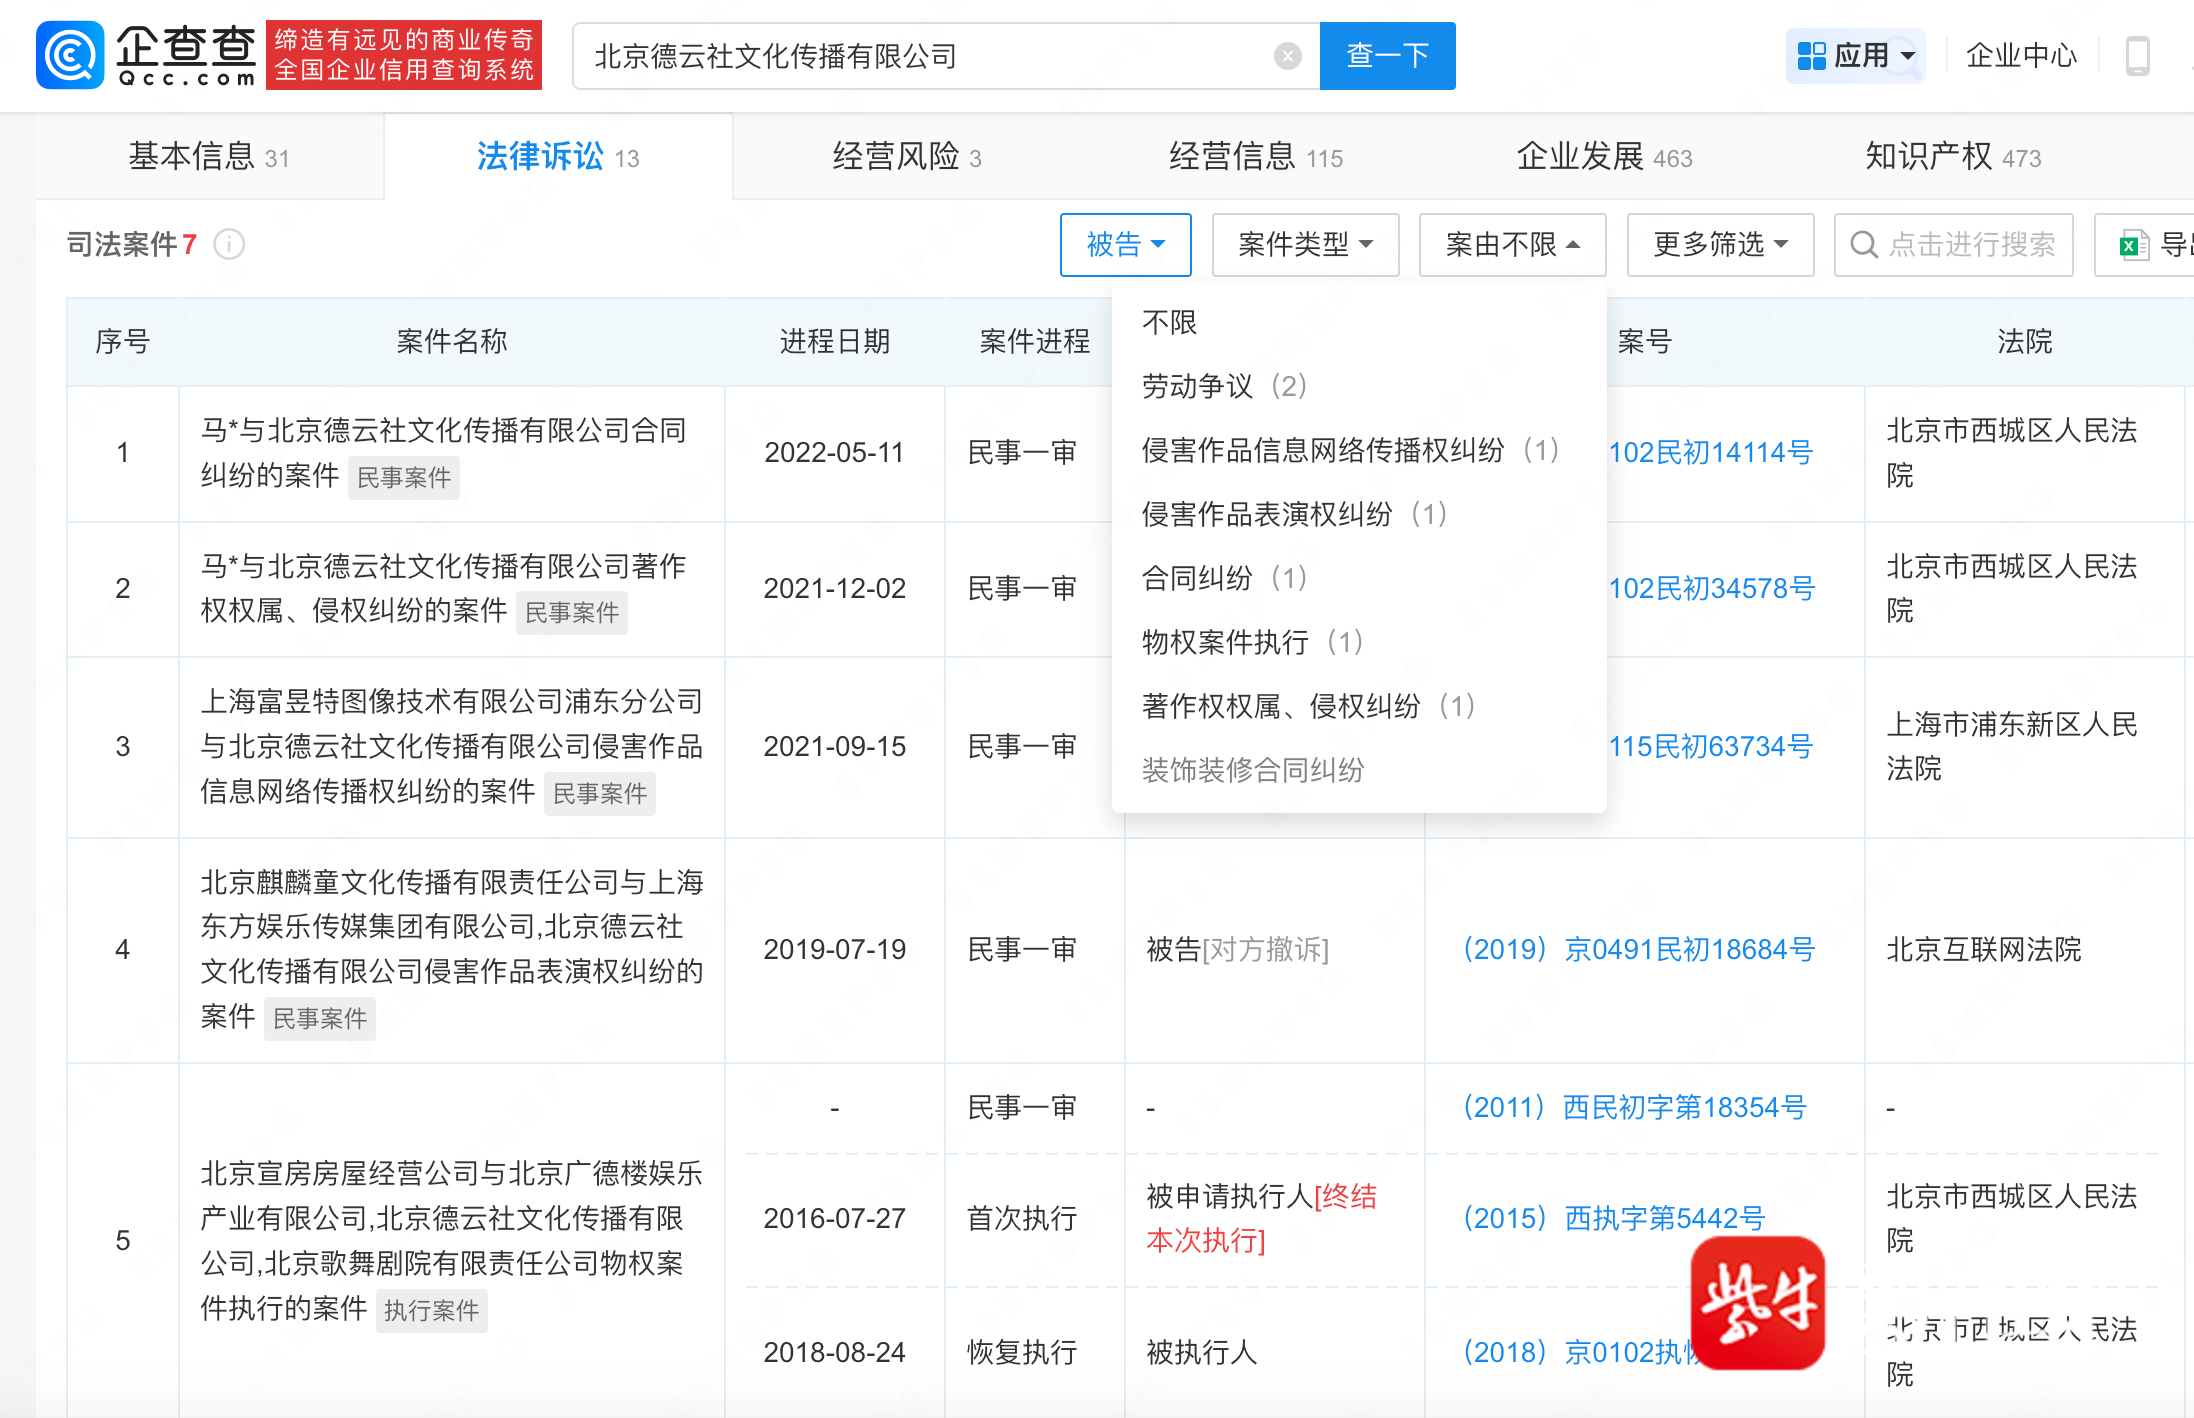Clear the search box text
The height and width of the screenshot is (1418, 2194).
1287,56
